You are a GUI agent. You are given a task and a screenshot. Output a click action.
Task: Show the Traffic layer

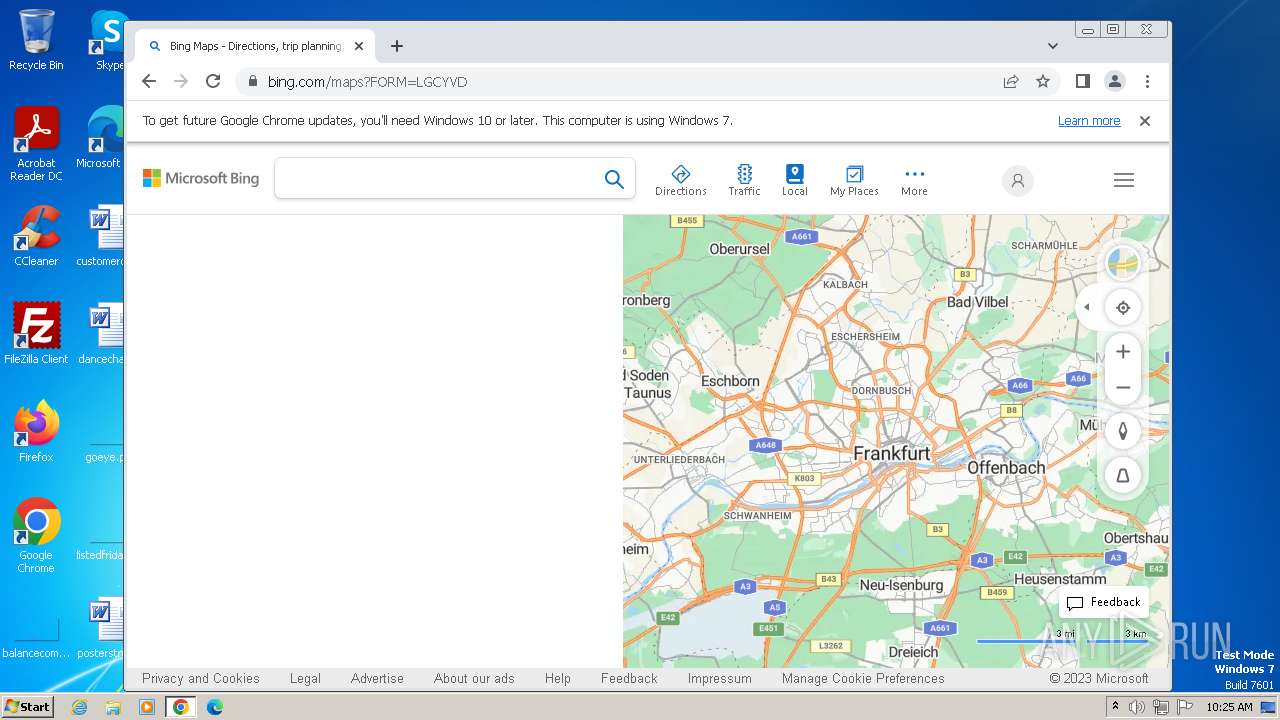point(744,180)
